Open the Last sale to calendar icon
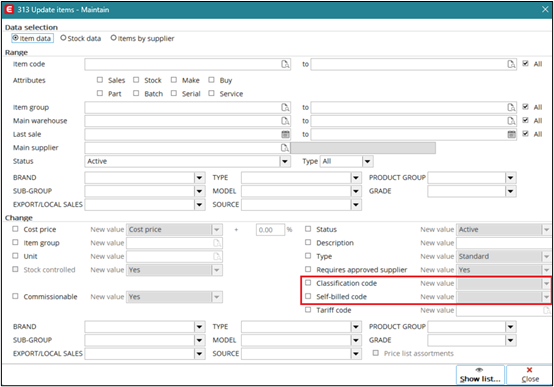This screenshot has width=554, height=387. (x=511, y=134)
